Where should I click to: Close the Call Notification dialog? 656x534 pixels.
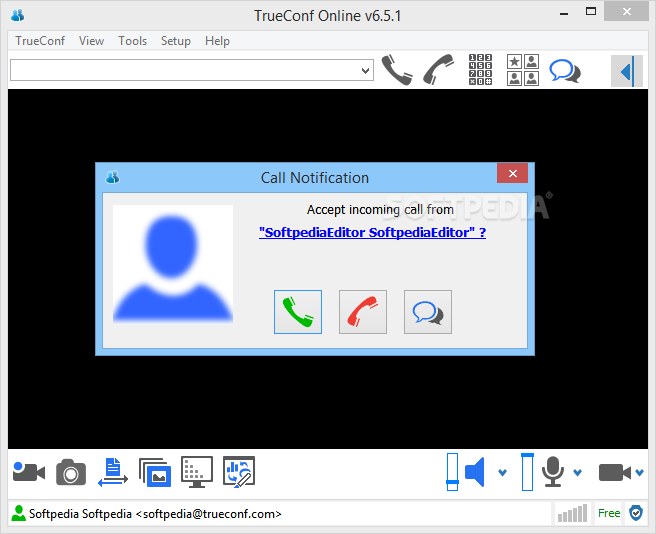(512, 173)
